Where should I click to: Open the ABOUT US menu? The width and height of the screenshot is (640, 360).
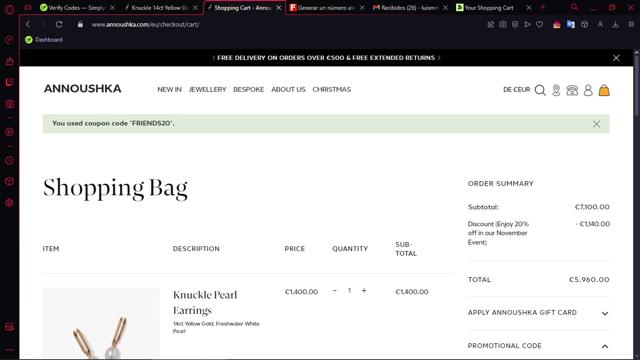[288, 89]
